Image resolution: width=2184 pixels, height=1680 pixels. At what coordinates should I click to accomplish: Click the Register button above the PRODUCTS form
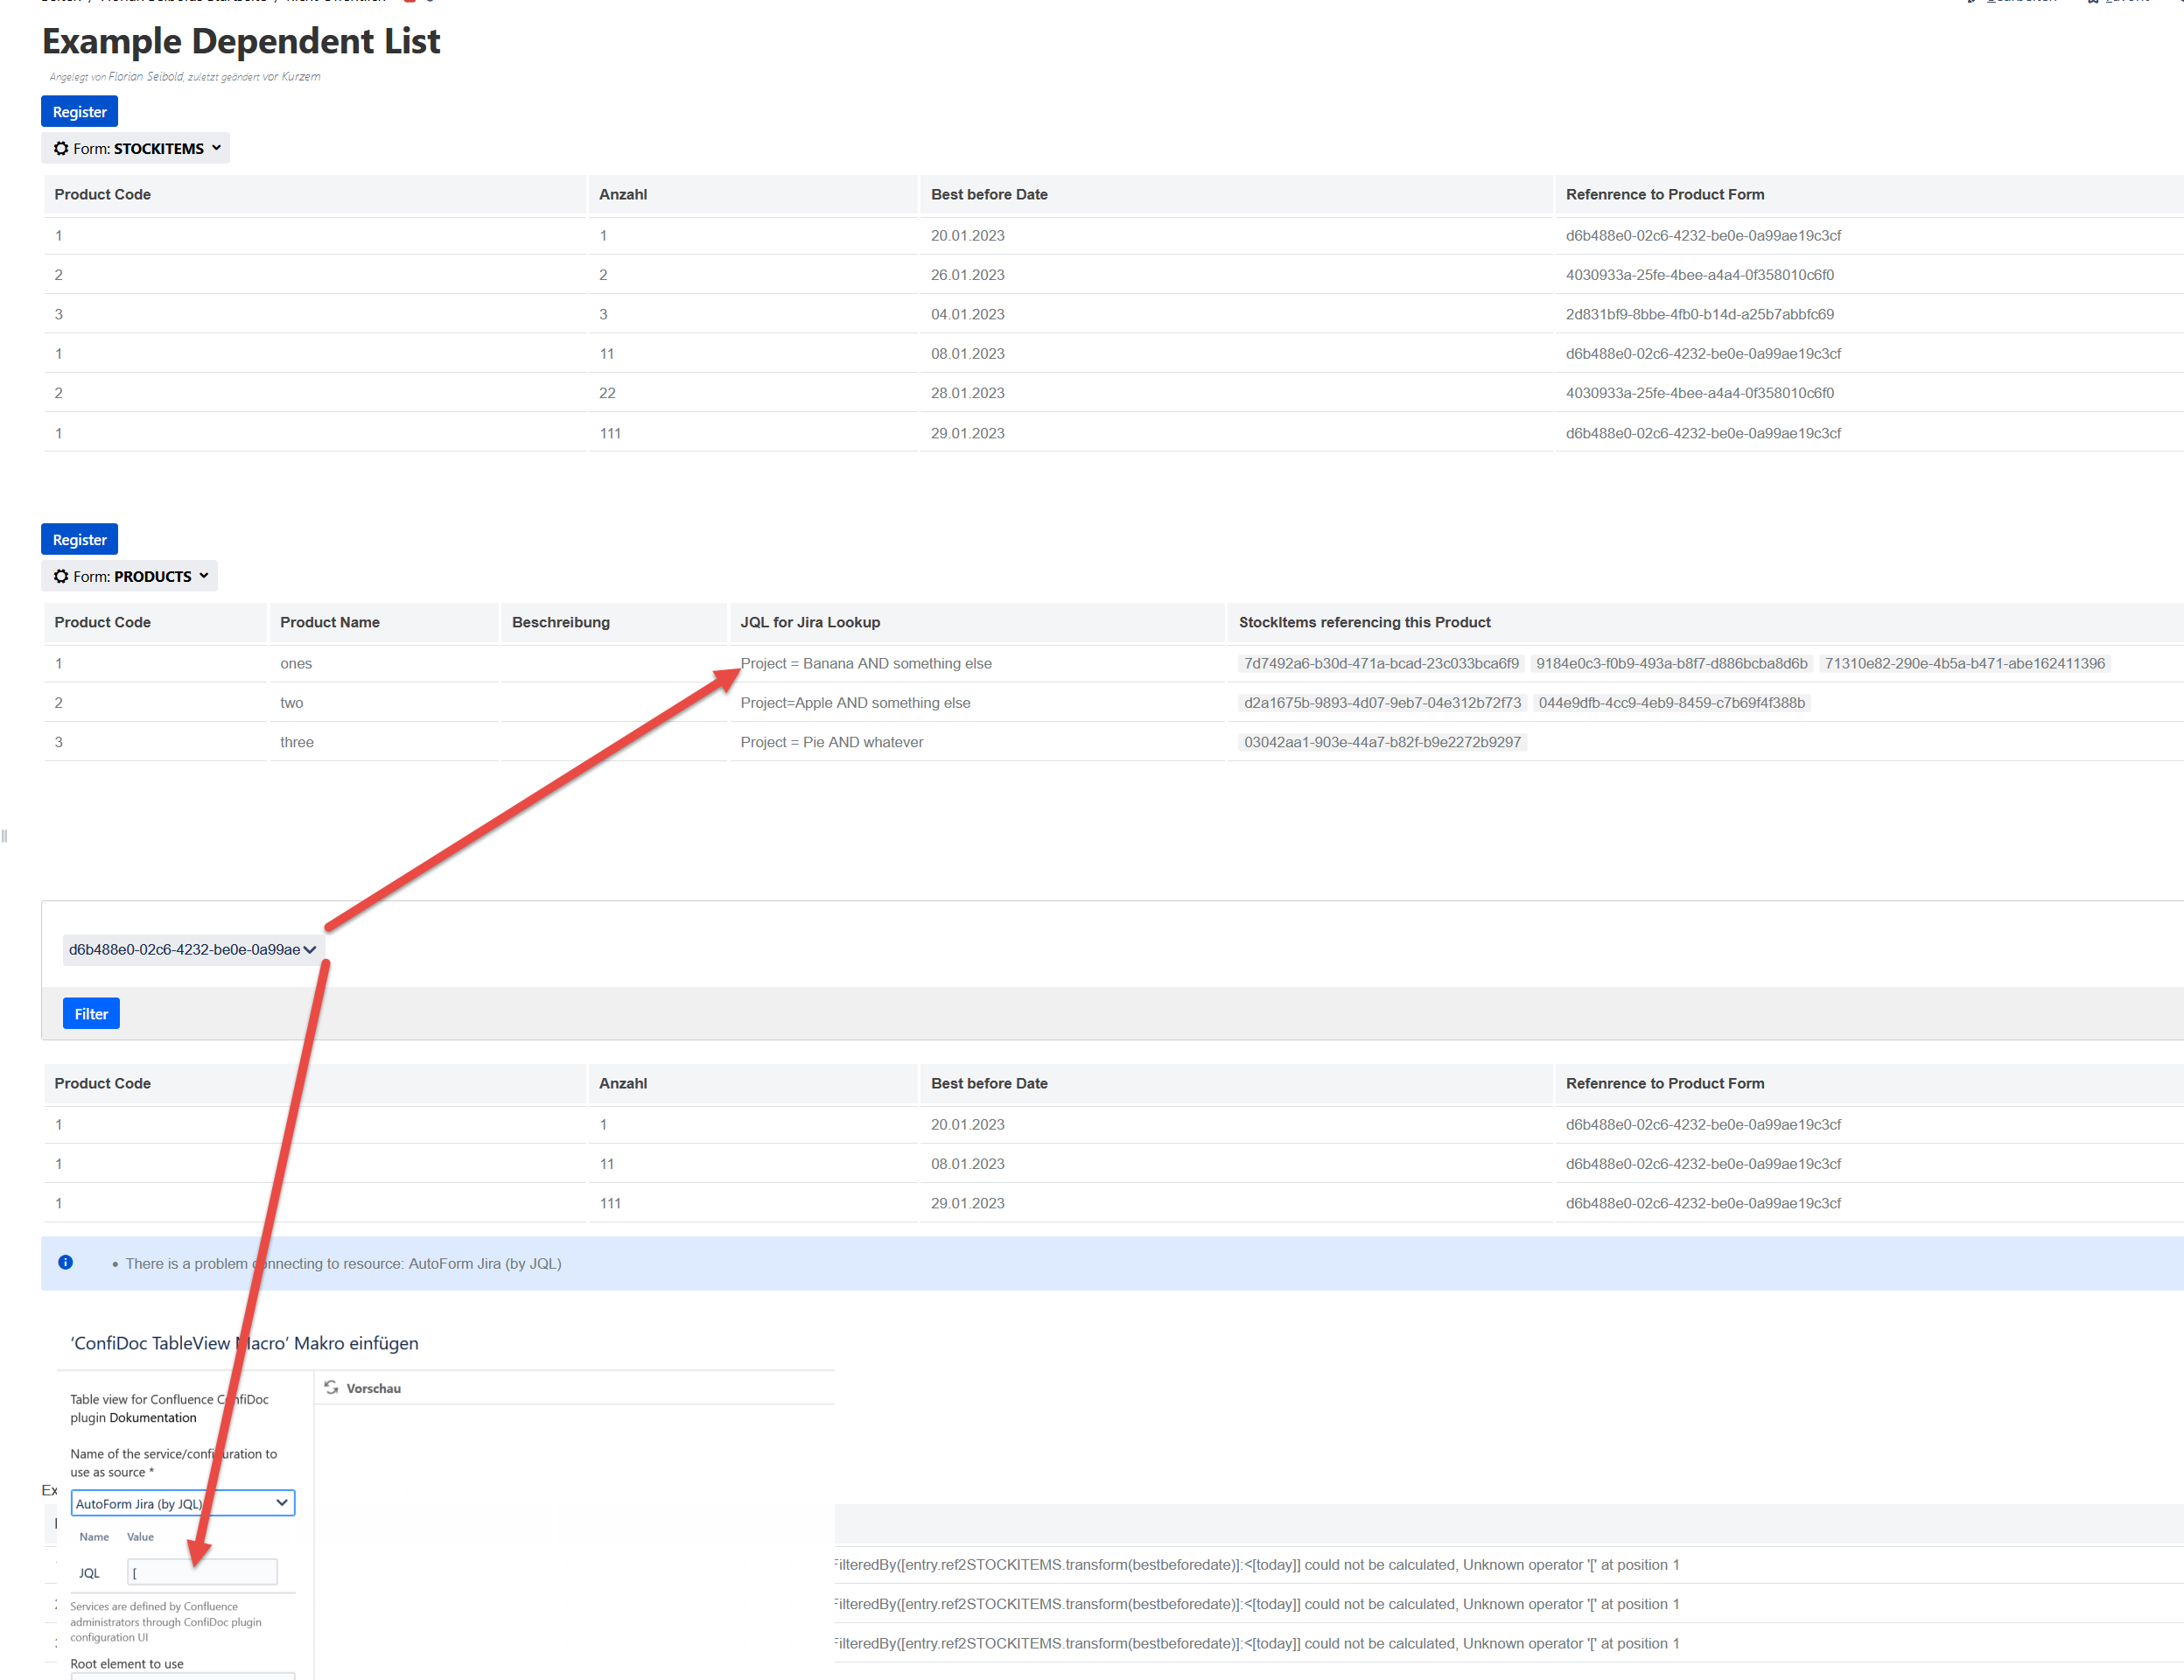79,539
